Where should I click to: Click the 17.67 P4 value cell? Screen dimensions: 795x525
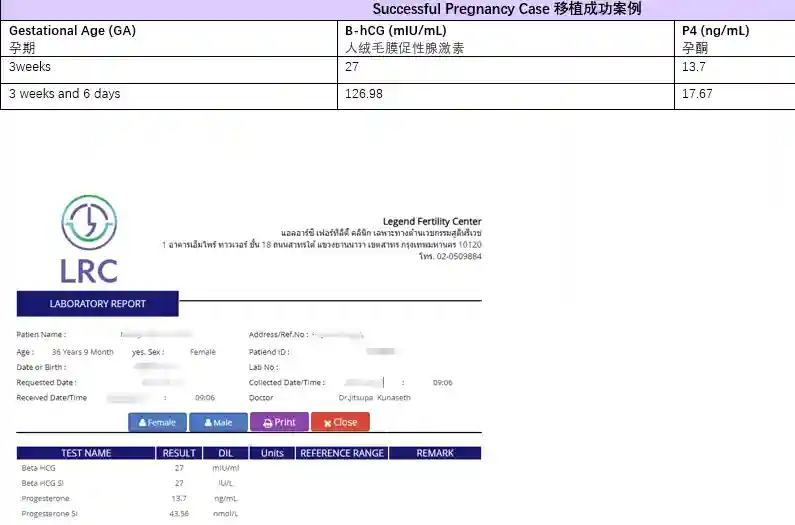(697, 94)
